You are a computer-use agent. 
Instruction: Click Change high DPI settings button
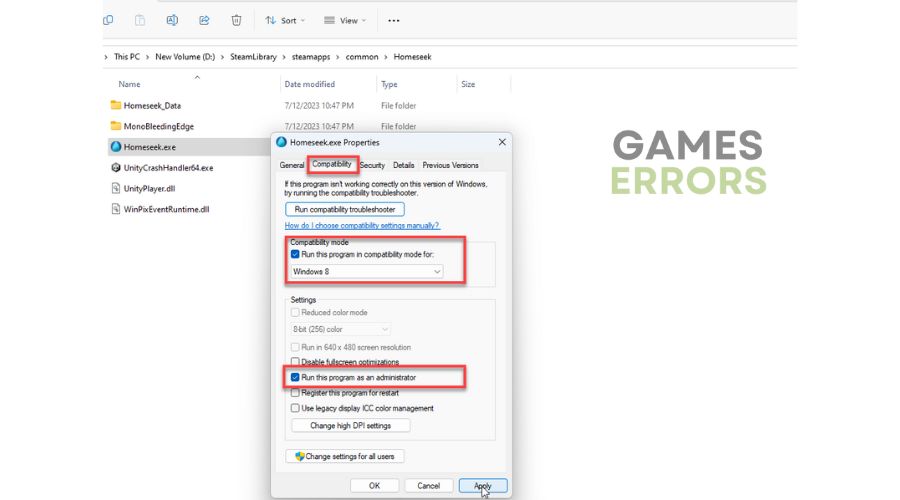(x=351, y=426)
